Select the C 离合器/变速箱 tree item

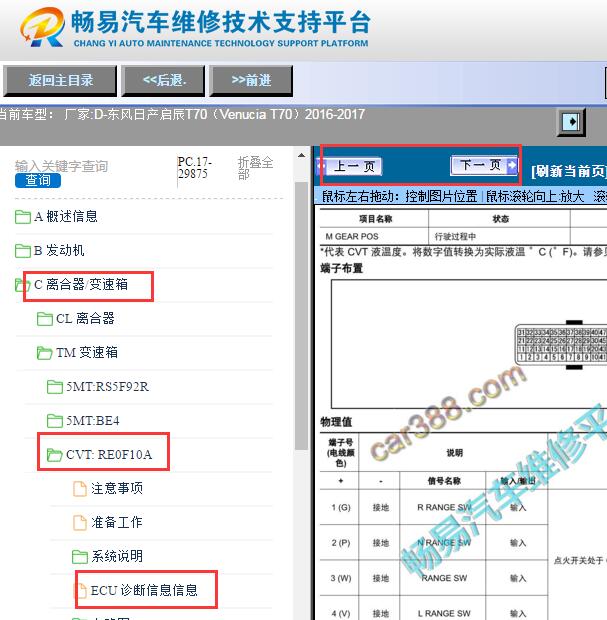(x=81, y=285)
